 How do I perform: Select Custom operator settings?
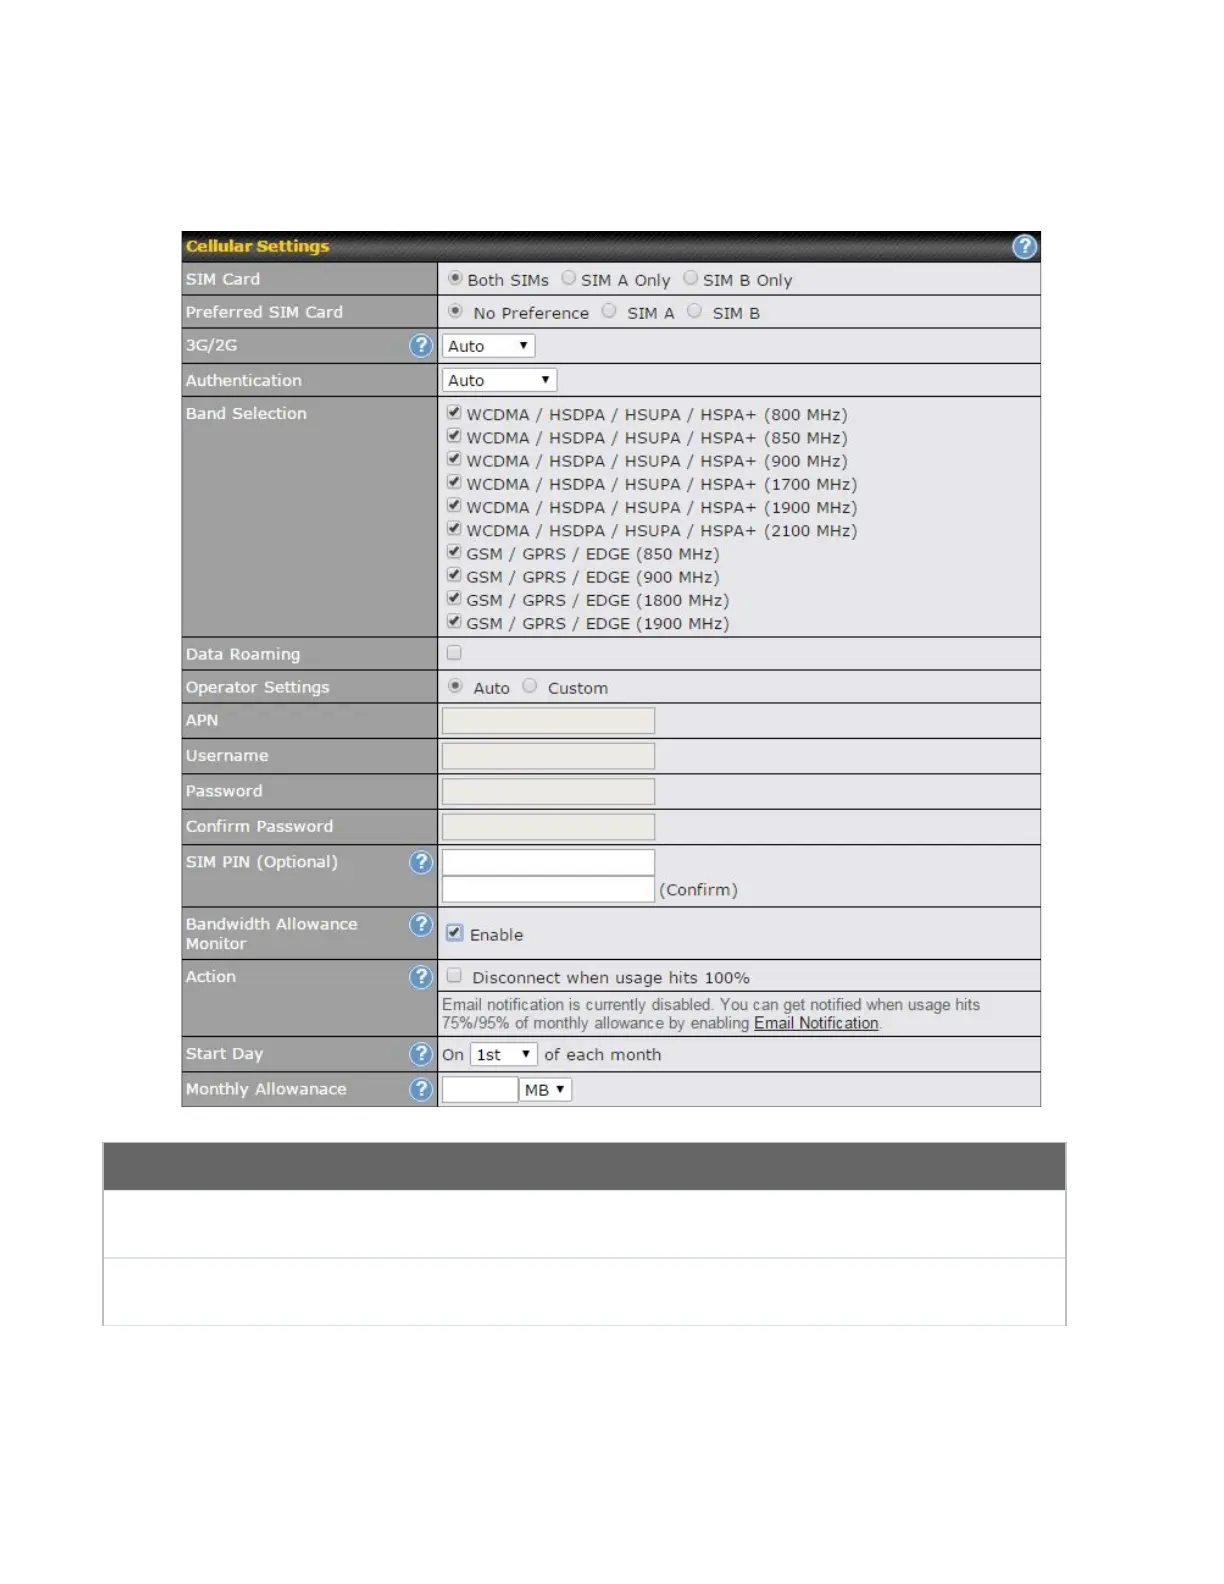point(529,686)
